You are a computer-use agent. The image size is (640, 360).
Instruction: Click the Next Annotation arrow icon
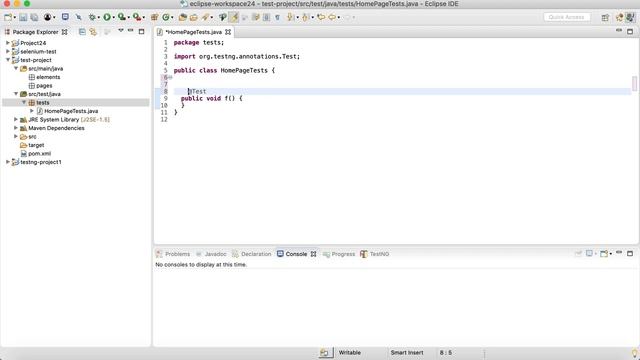pyautogui.click(x=290, y=17)
